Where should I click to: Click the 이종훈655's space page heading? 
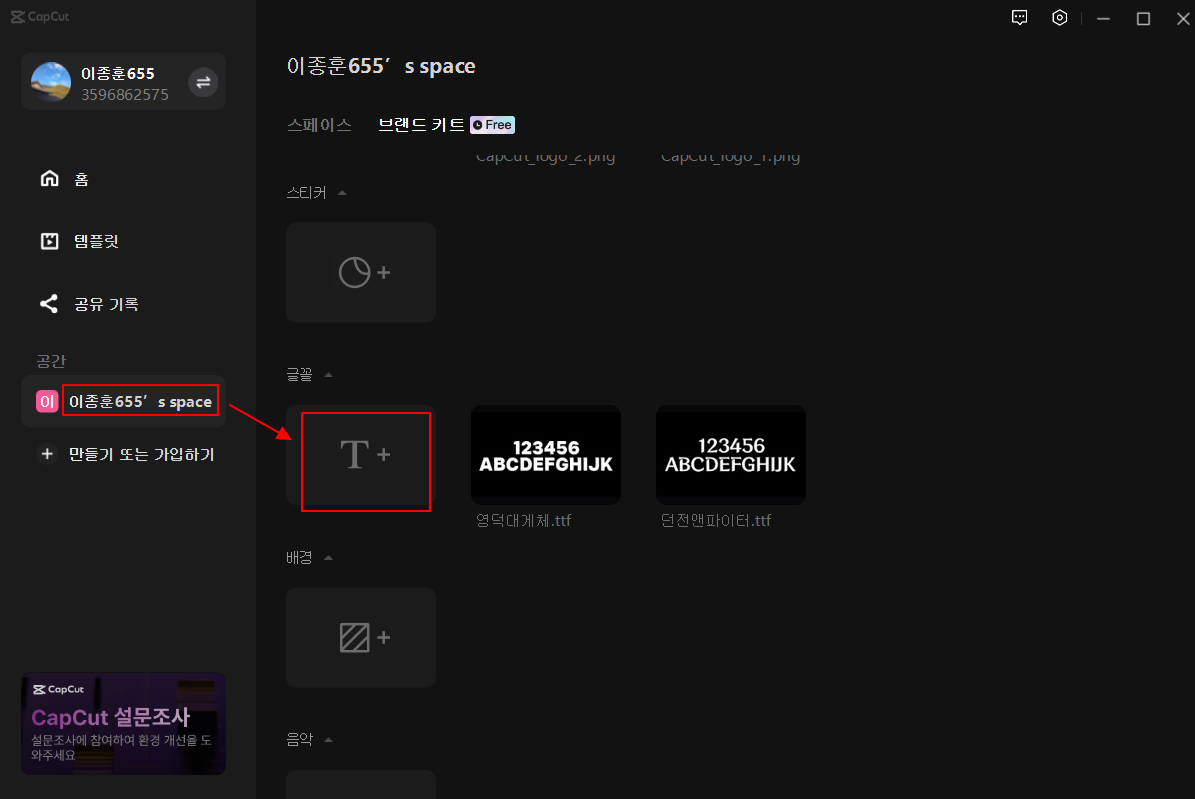click(x=381, y=66)
